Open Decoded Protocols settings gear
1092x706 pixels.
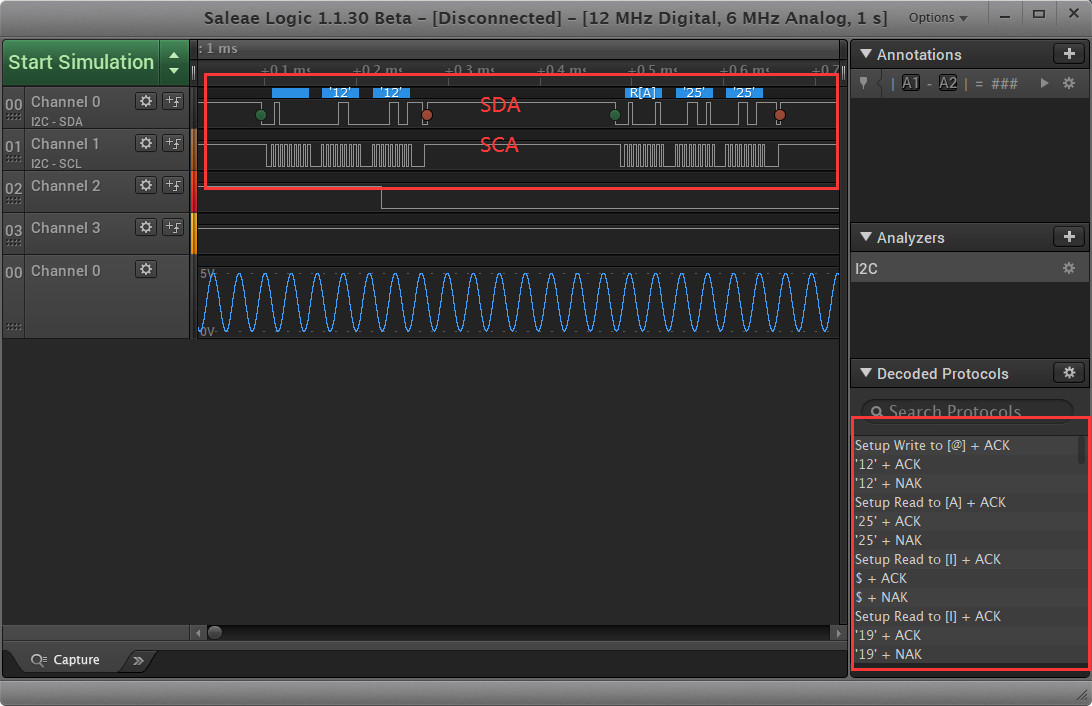[1069, 373]
